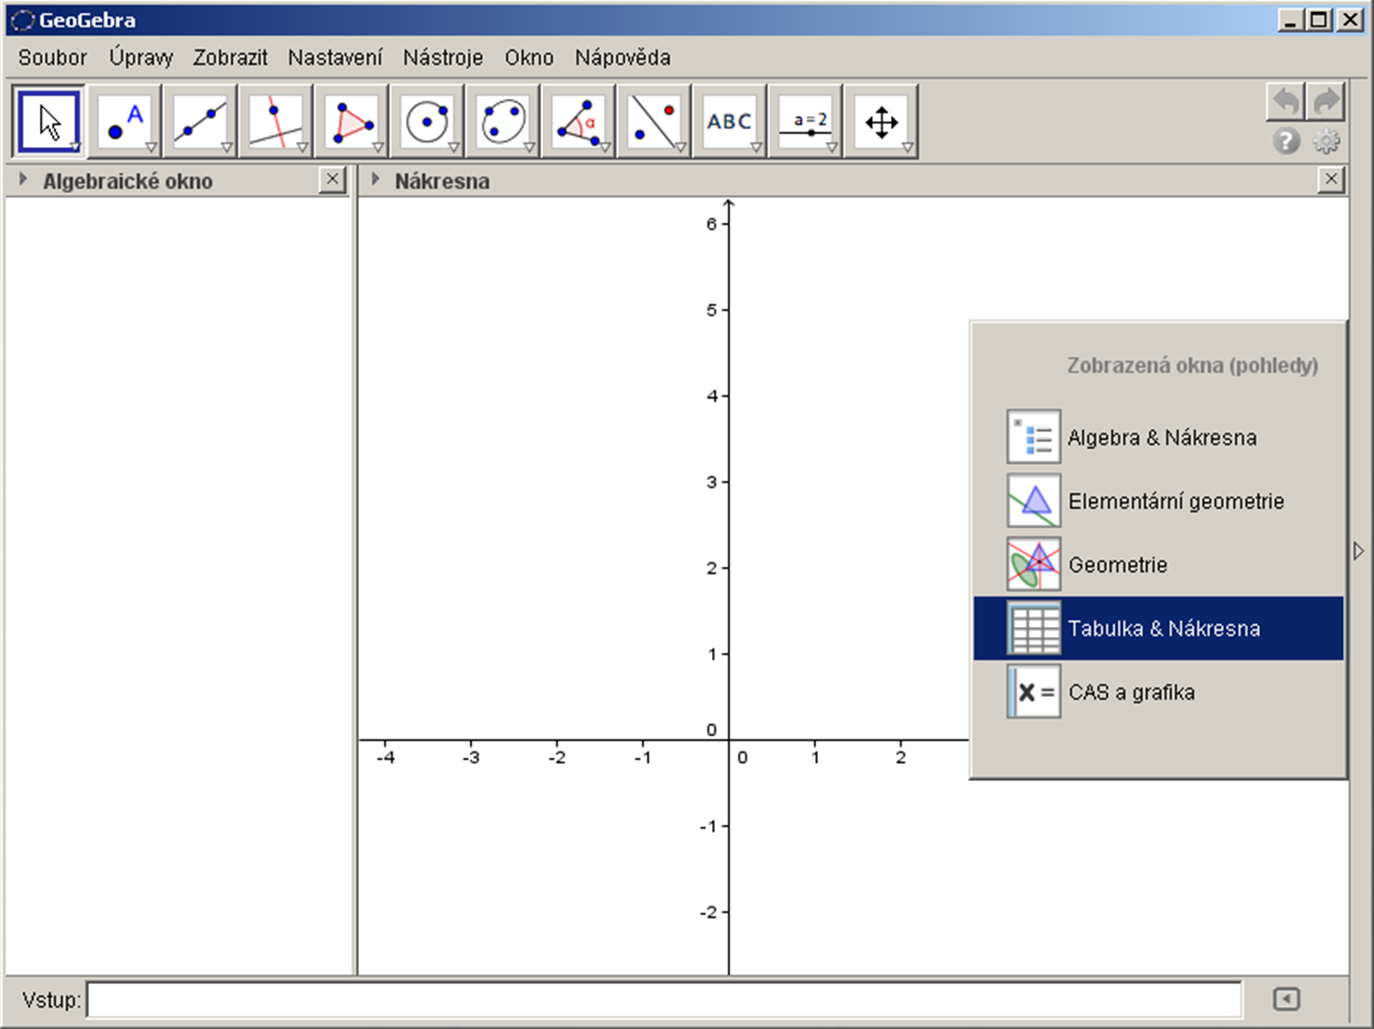Open the Soubor menu
Screen dimensions: 1374x1029
click(x=52, y=58)
